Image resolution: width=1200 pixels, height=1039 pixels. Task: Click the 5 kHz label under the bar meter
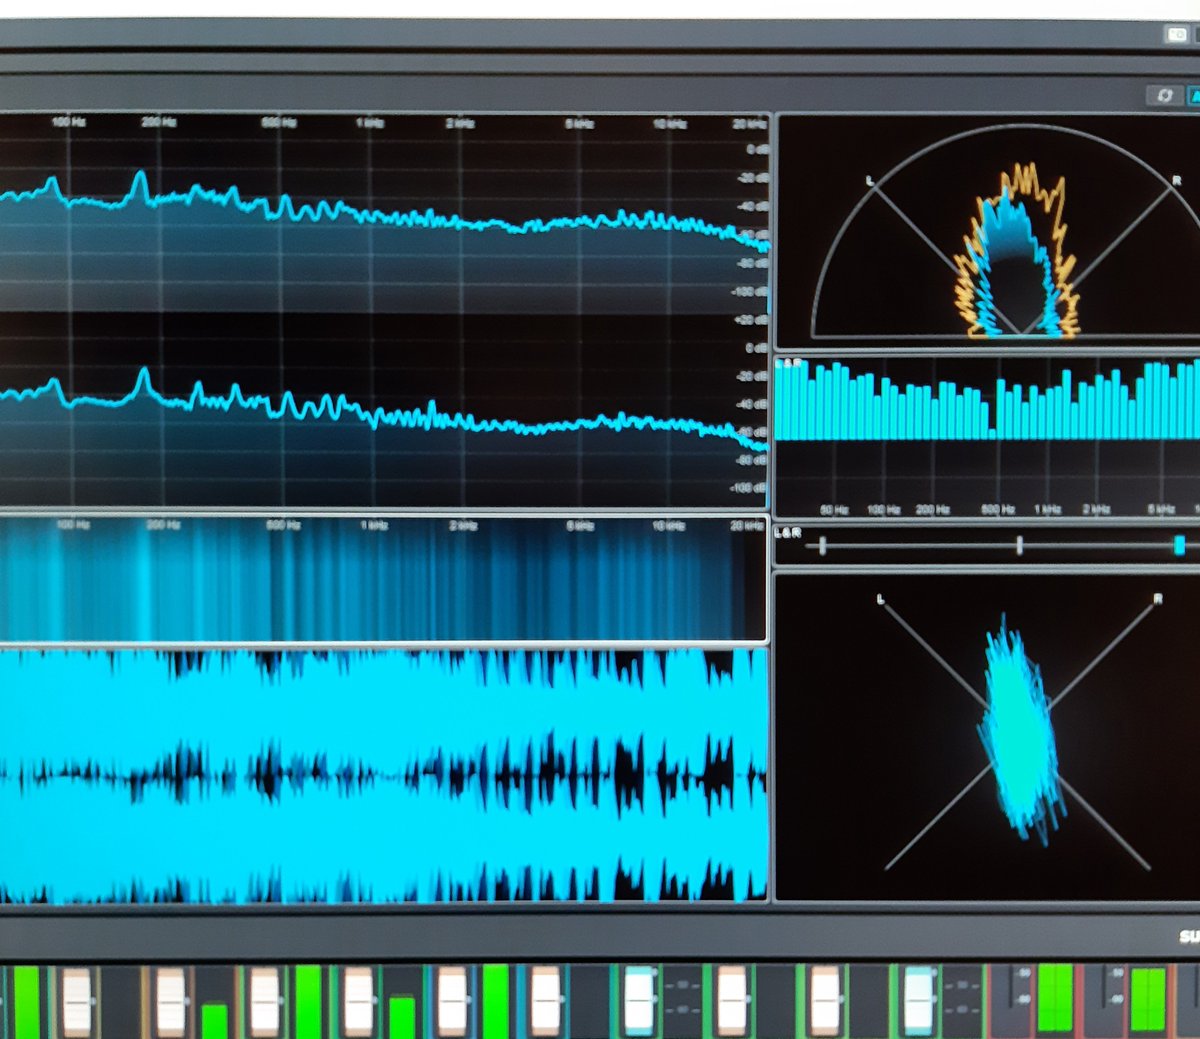coord(1161,510)
